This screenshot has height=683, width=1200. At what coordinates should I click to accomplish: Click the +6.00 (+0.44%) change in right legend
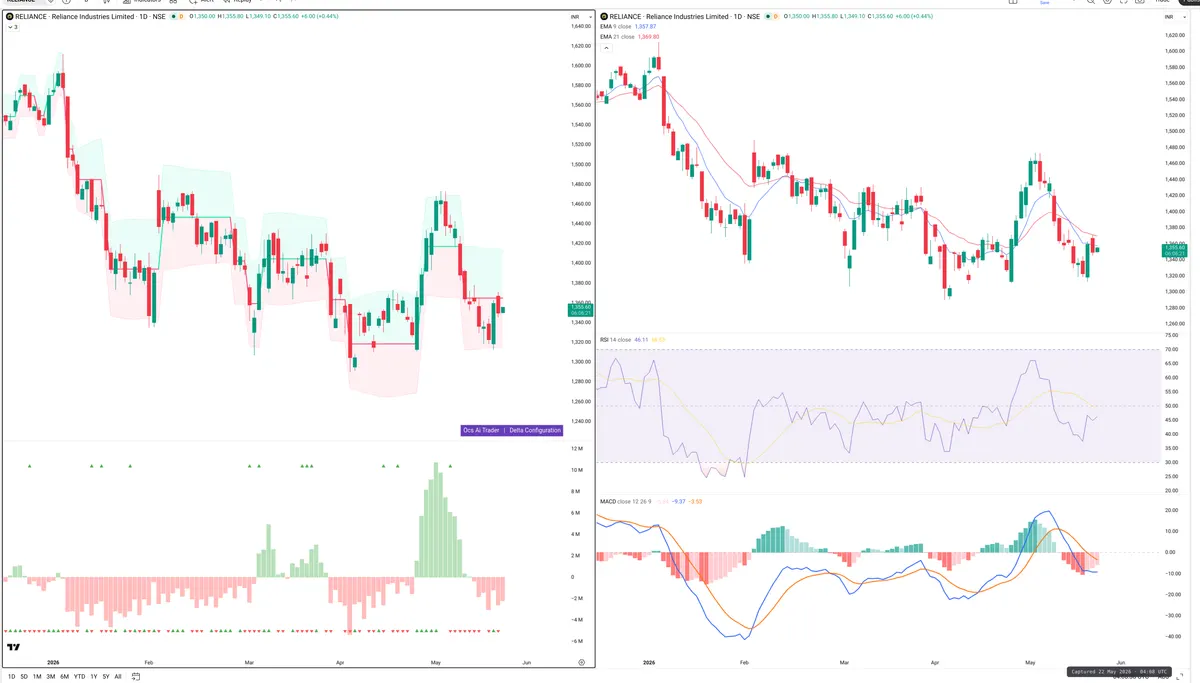[916, 16]
